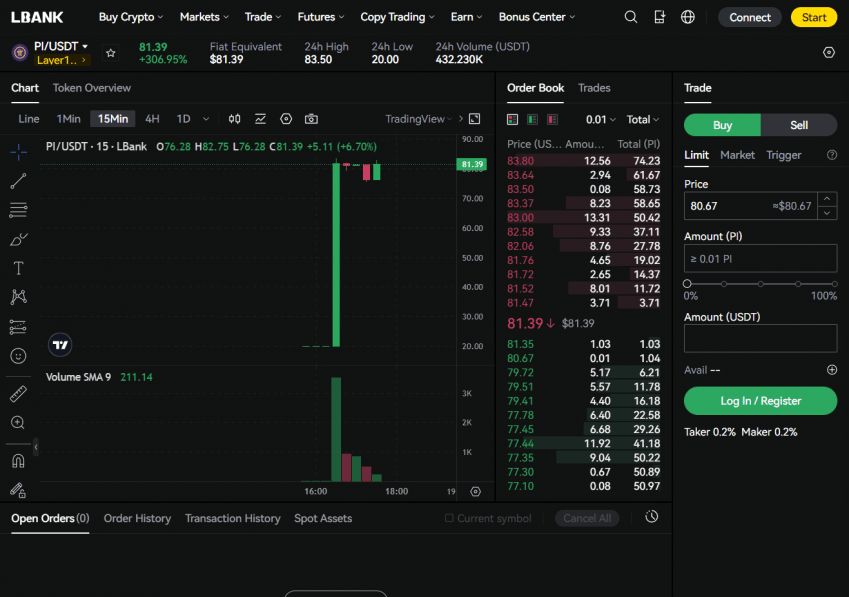This screenshot has height=597, width=849.
Task: Select the trend line drawing tool
Action: 18,181
